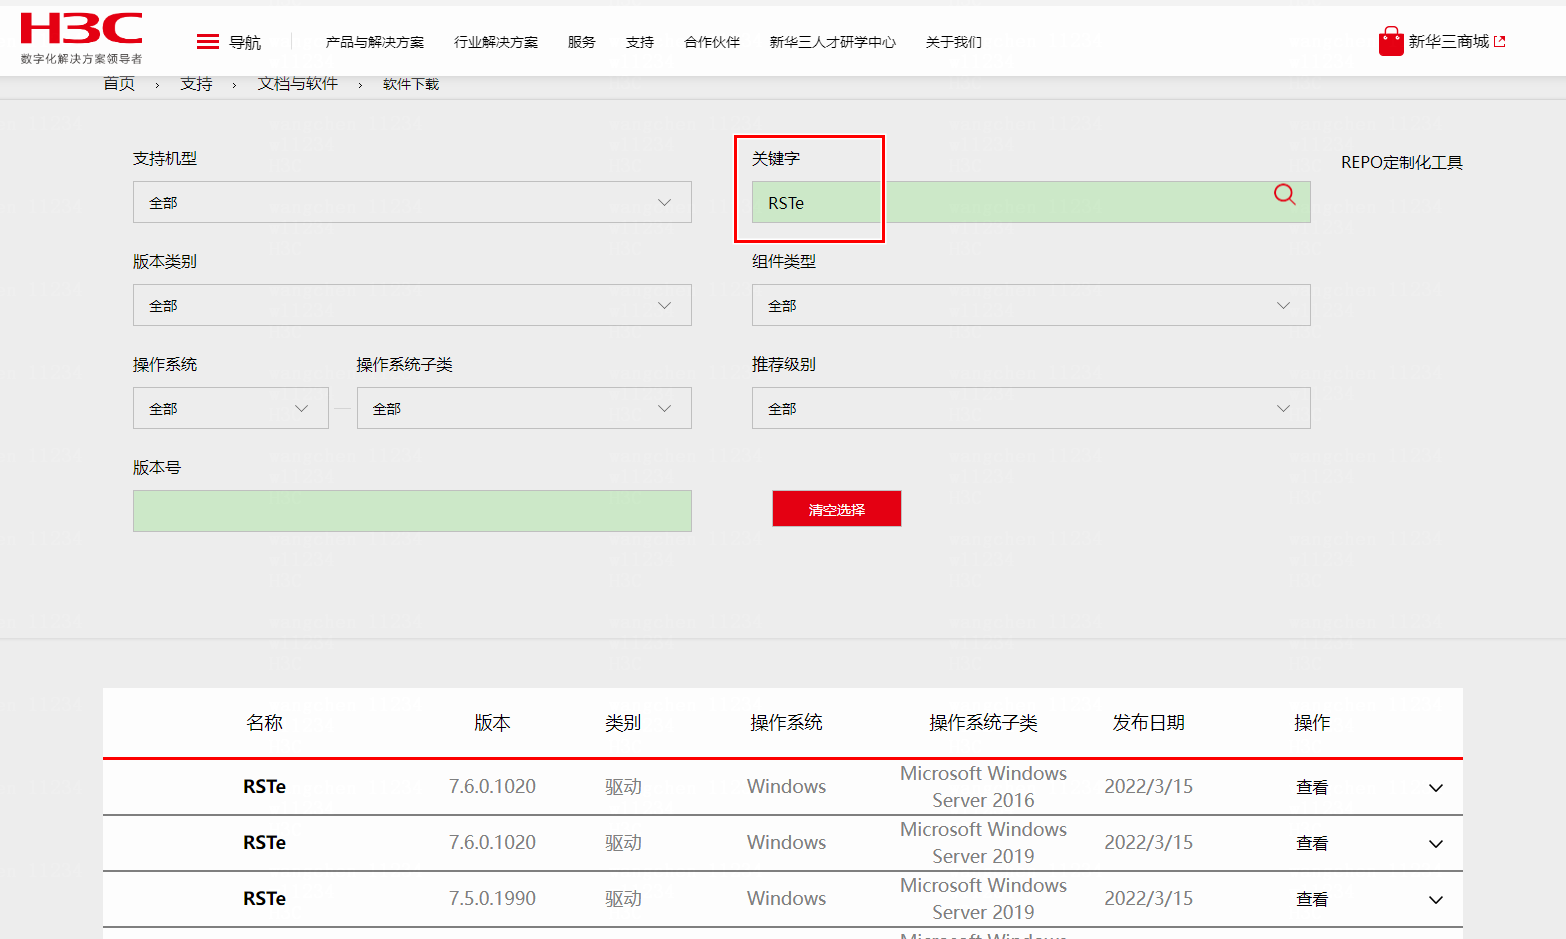Click Microsoft Windows Server 2016 cell
This screenshot has width=1566, height=939.
tap(983, 787)
